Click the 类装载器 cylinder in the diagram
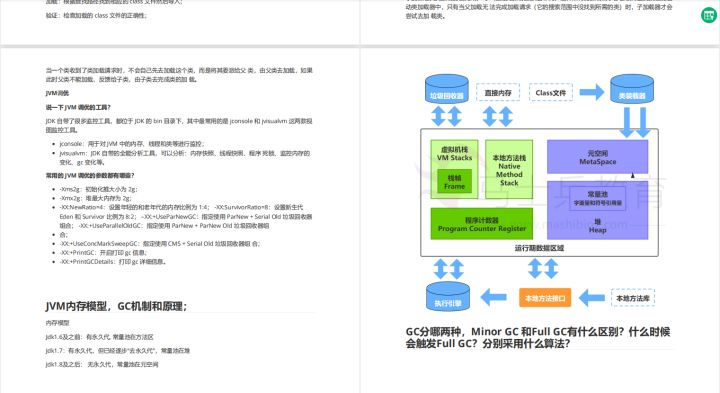 (x=632, y=89)
